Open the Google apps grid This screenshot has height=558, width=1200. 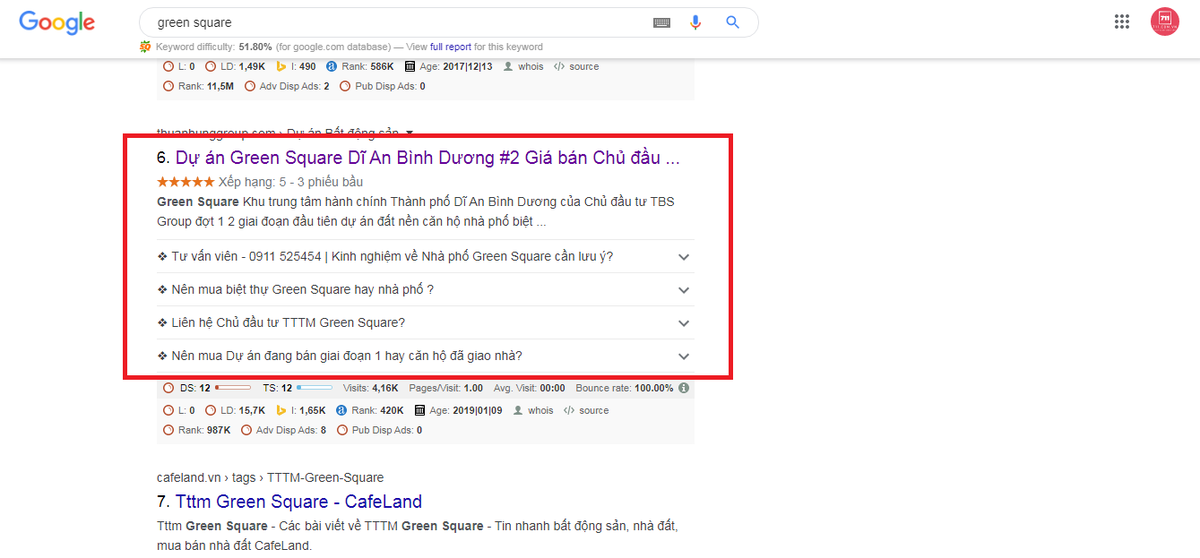[1122, 22]
